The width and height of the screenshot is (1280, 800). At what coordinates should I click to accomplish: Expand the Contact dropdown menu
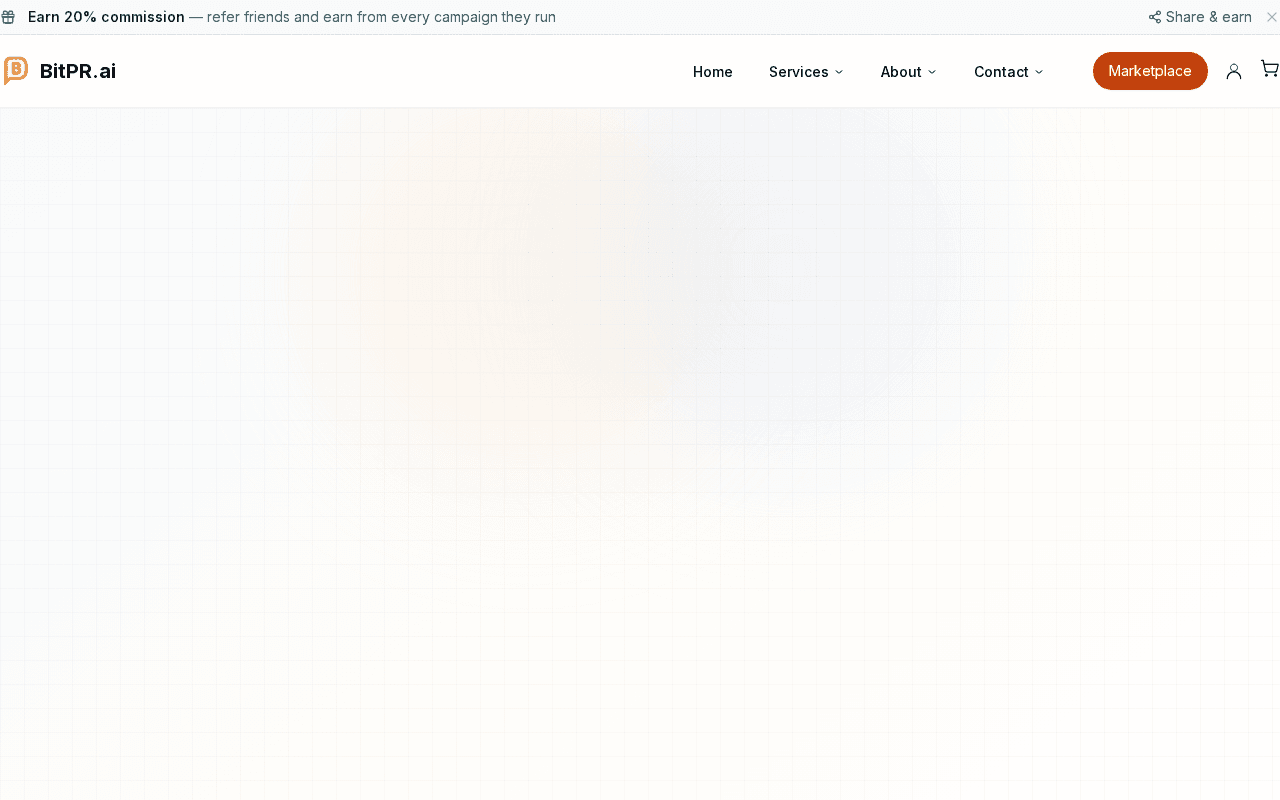[1008, 72]
